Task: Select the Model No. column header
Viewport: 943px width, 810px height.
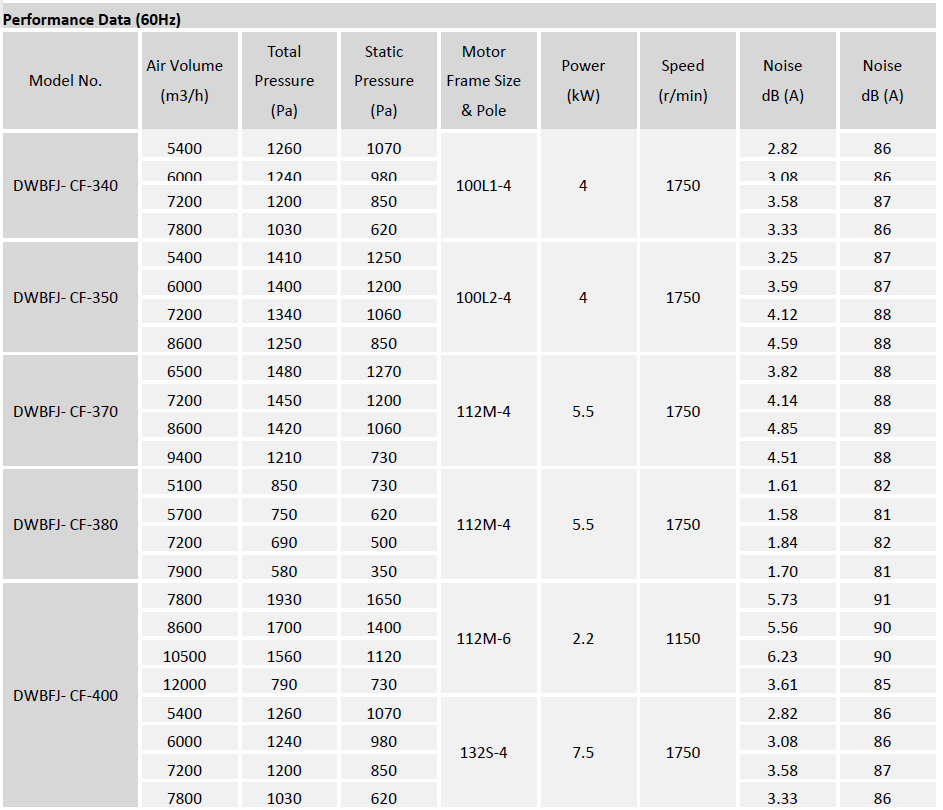Action: (x=66, y=81)
